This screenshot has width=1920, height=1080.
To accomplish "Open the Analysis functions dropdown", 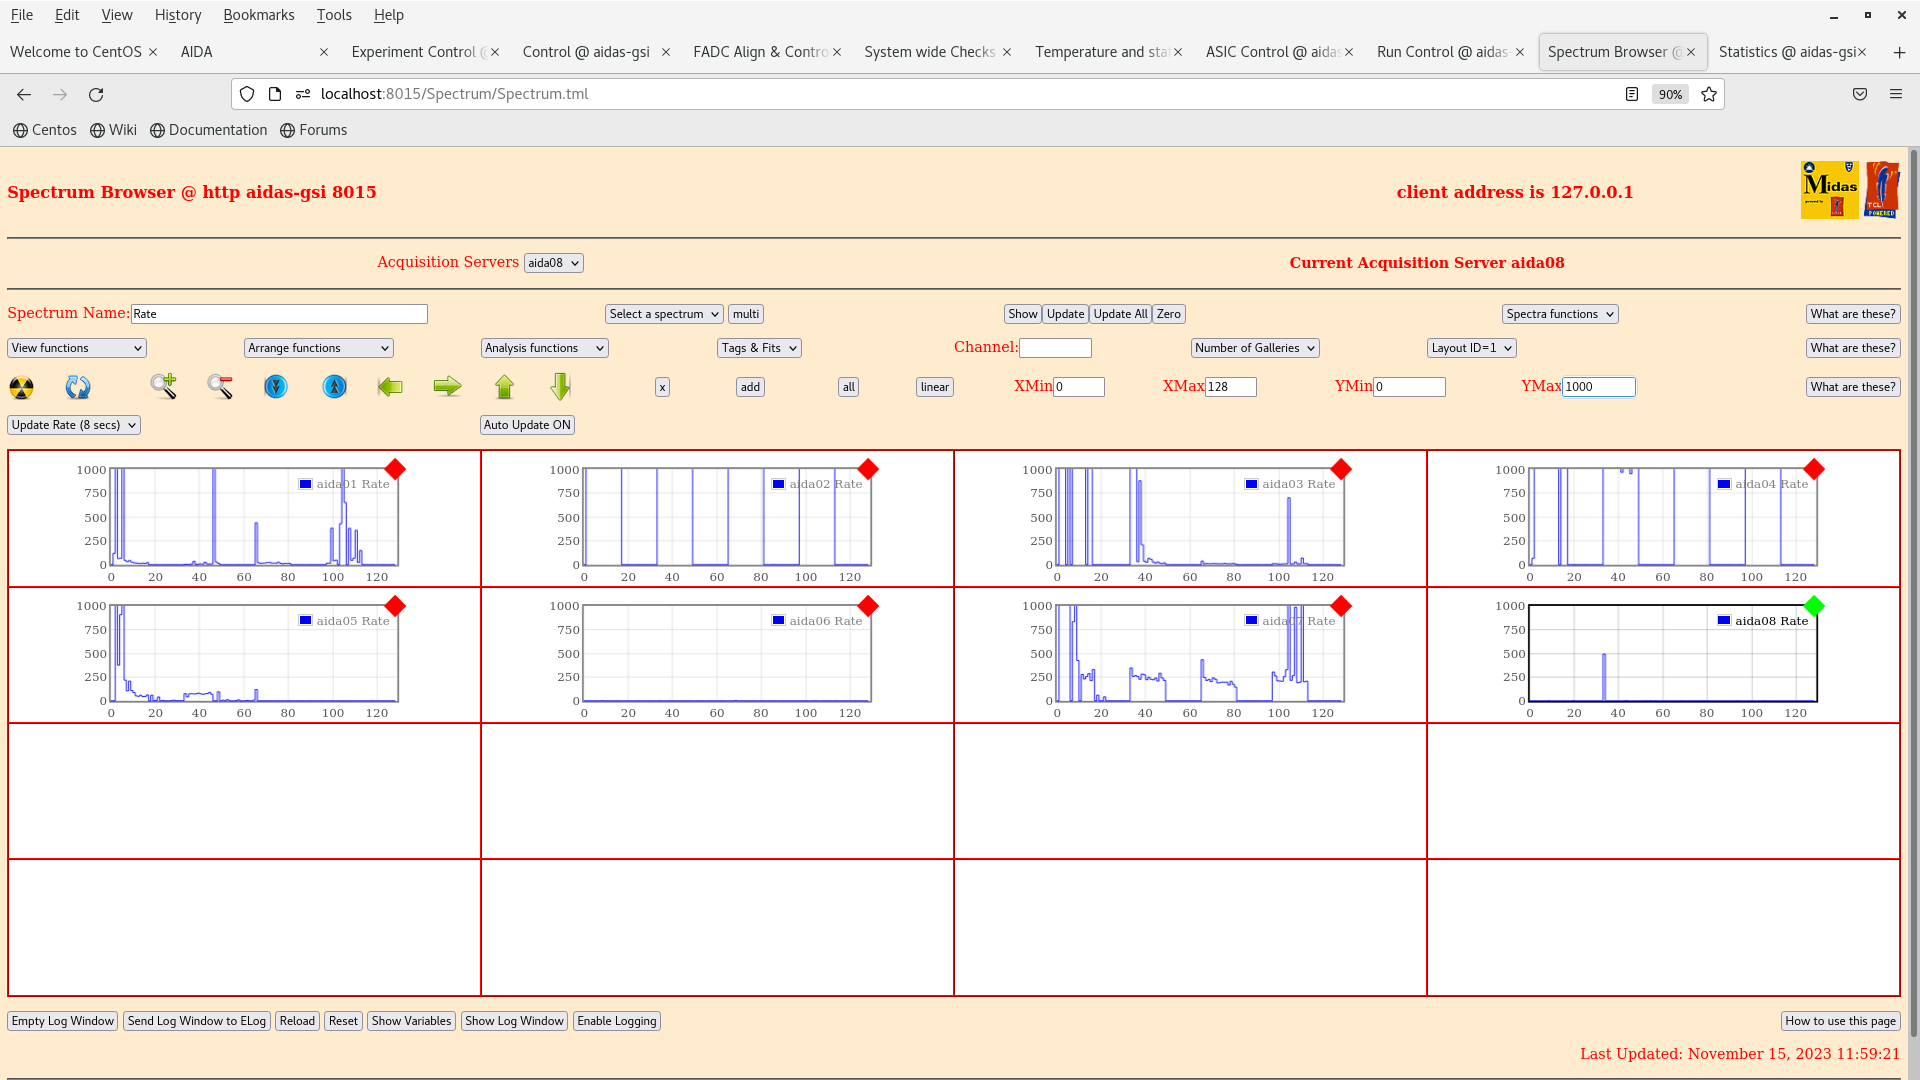I will tap(544, 348).
